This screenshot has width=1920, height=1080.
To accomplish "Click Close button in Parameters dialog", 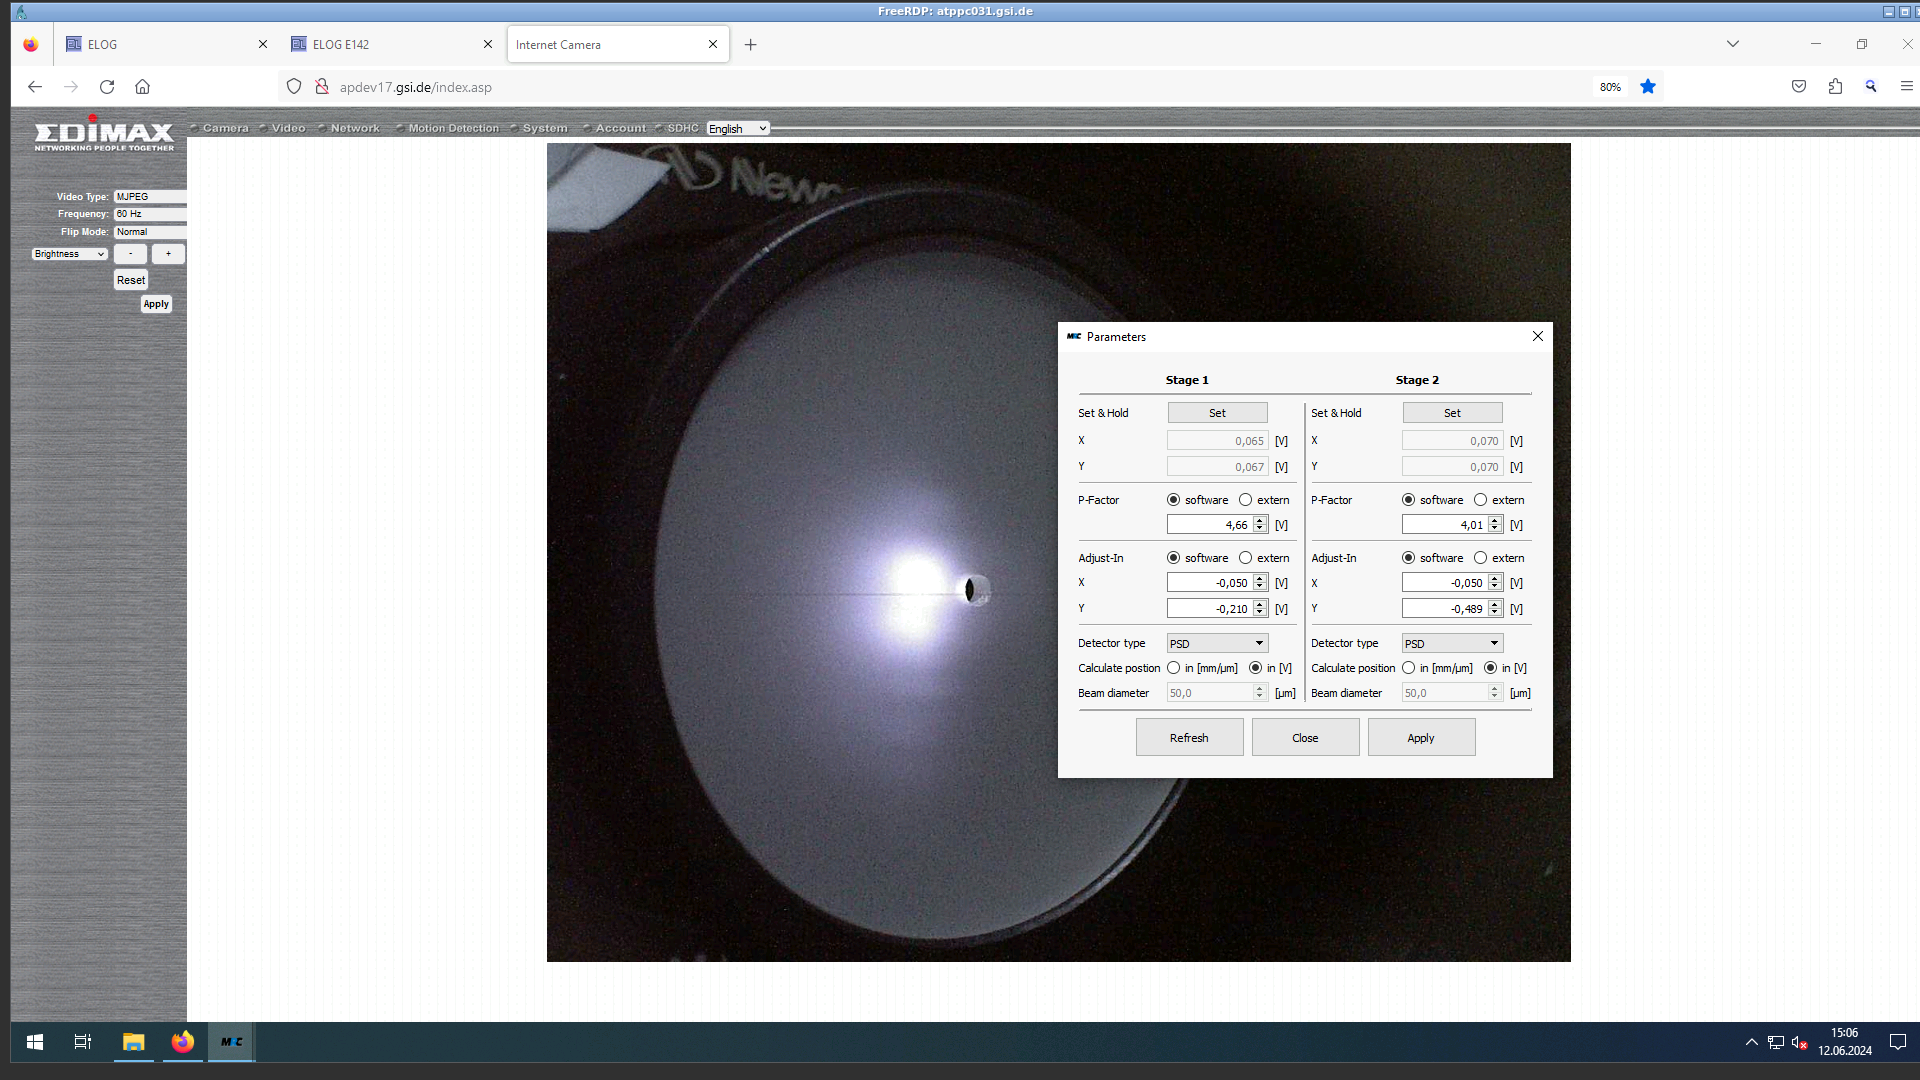I will point(1306,738).
